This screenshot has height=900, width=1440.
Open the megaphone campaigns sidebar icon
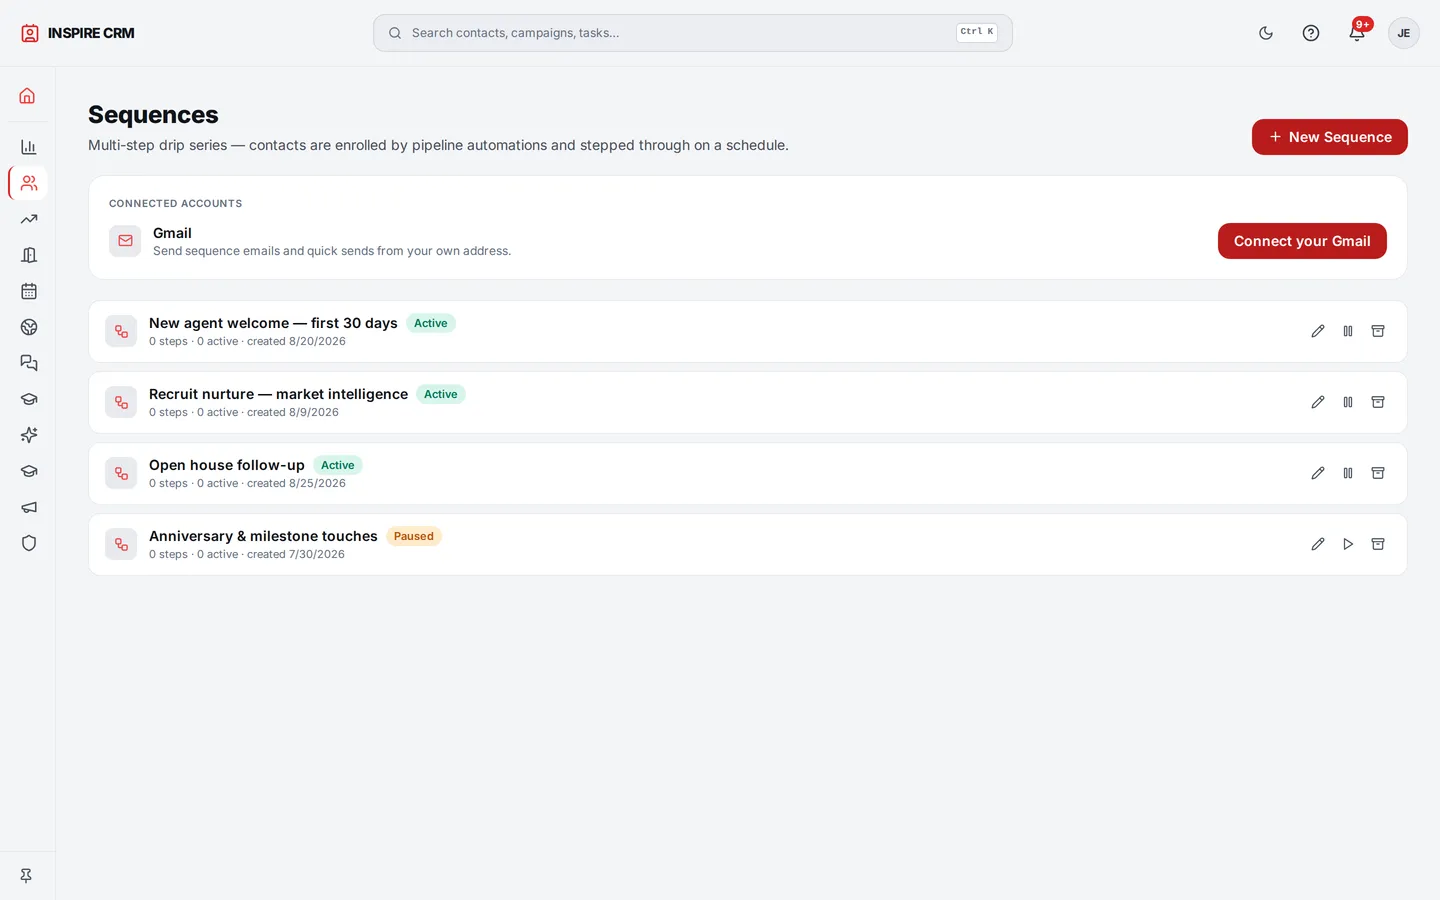pyautogui.click(x=28, y=507)
